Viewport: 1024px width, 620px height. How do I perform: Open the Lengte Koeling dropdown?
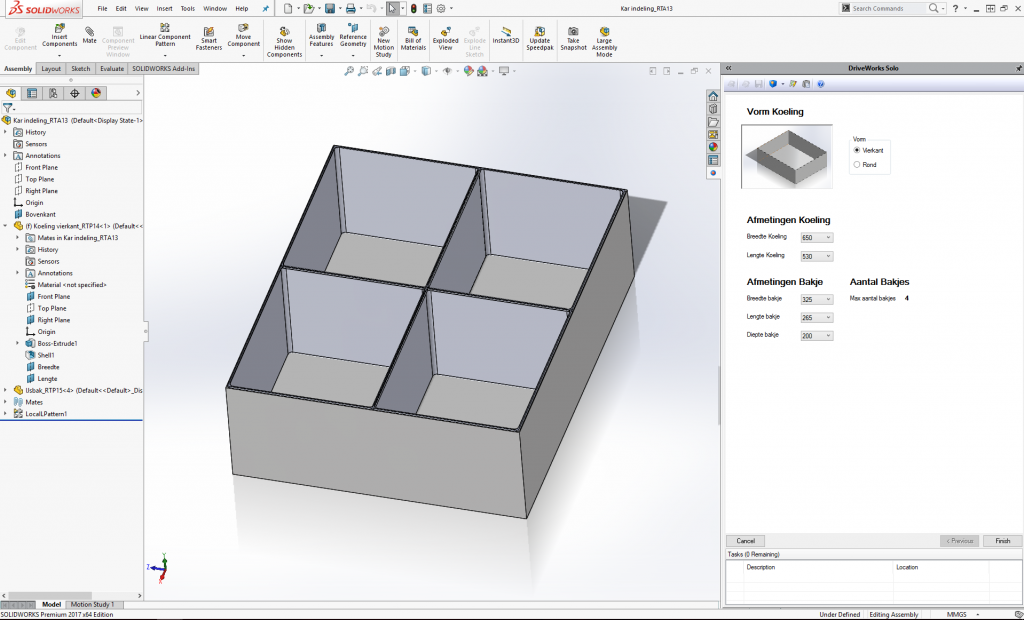[x=817, y=257]
